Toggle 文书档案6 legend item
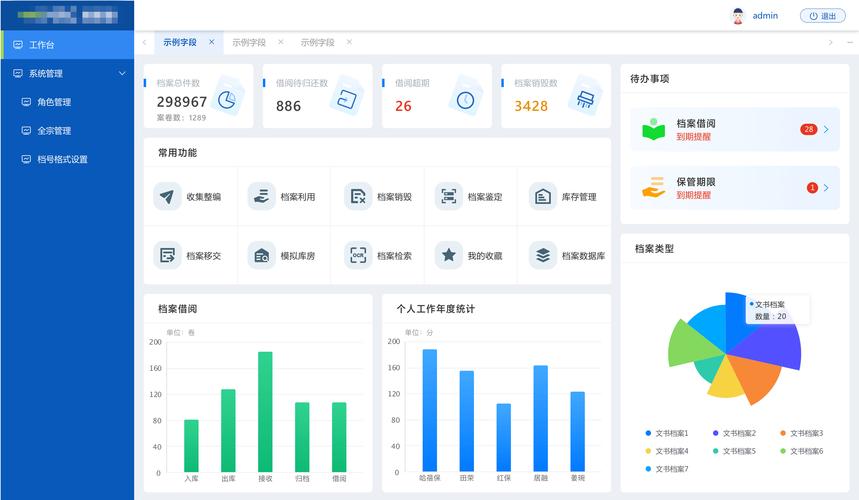This screenshot has height=500, width=859. (801, 451)
